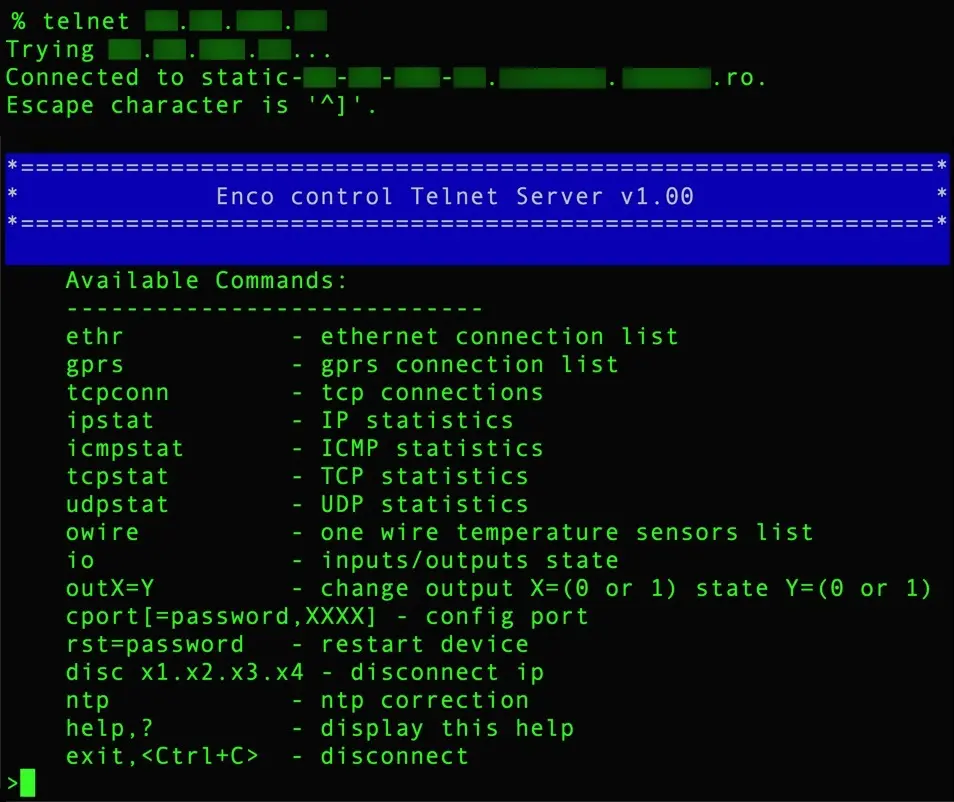954x802 pixels.
Task: Click the 'ntp' command name
Action: 88,701
